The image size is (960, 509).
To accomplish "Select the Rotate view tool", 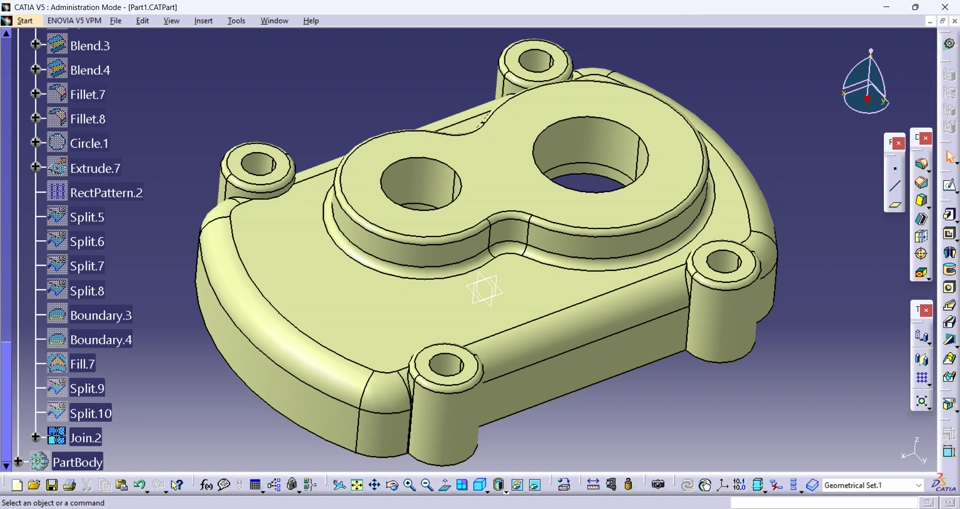I will (392, 485).
